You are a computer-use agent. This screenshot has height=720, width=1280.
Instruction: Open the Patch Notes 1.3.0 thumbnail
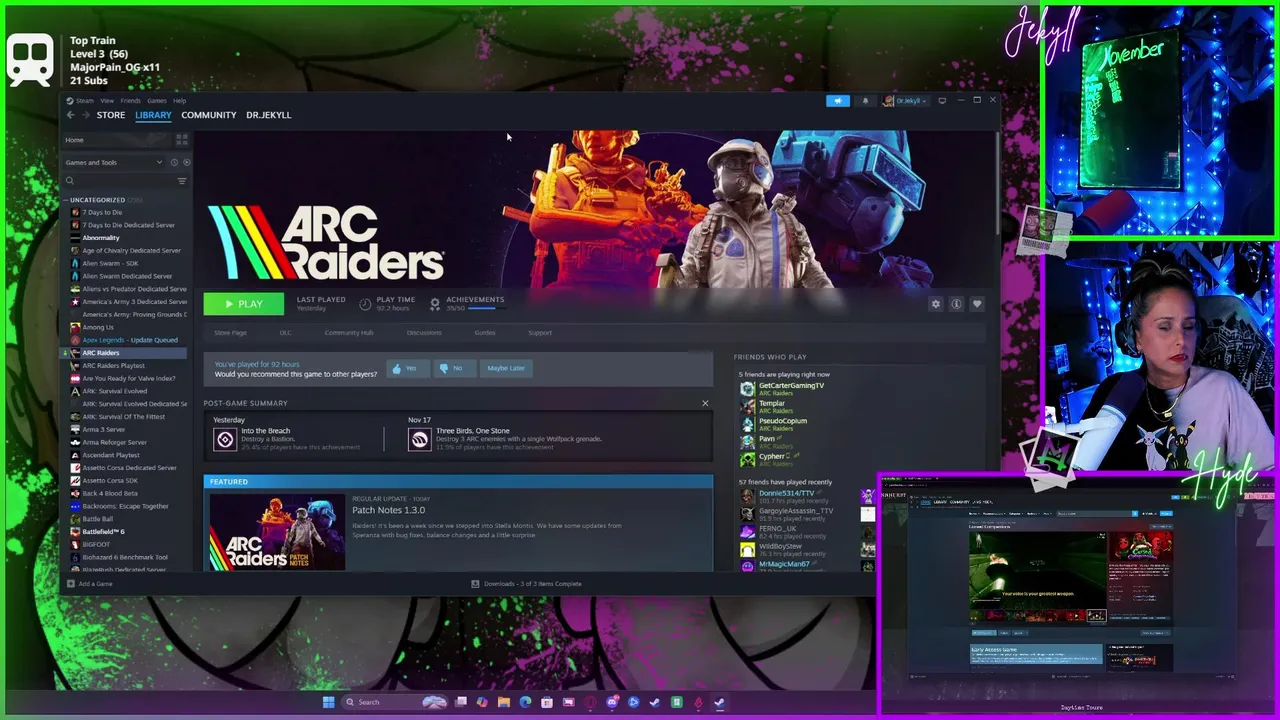pyautogui.click(x=277, y=533)
